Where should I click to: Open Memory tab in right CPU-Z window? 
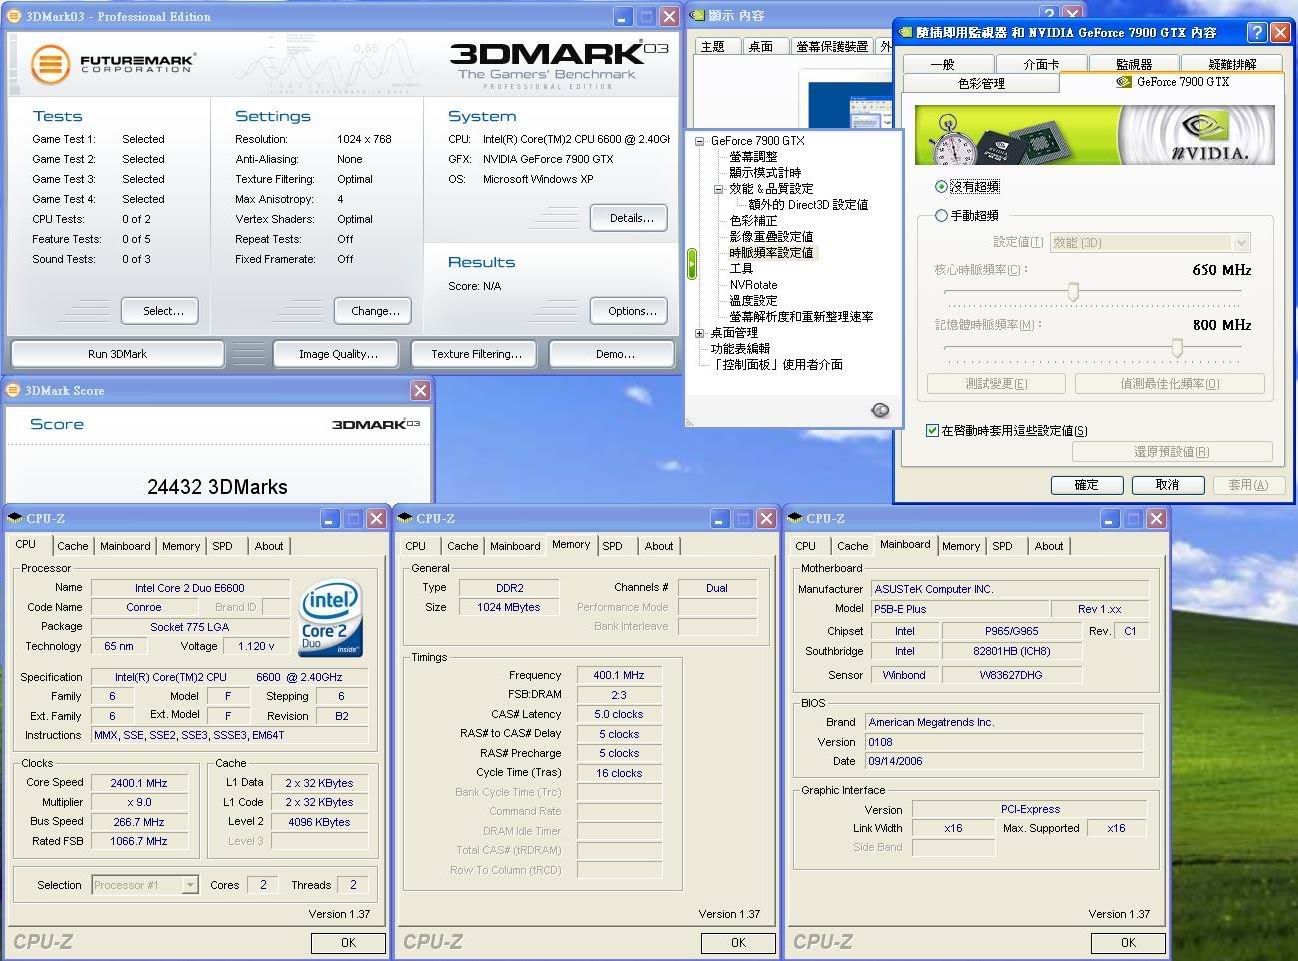(x=961, y=546)
